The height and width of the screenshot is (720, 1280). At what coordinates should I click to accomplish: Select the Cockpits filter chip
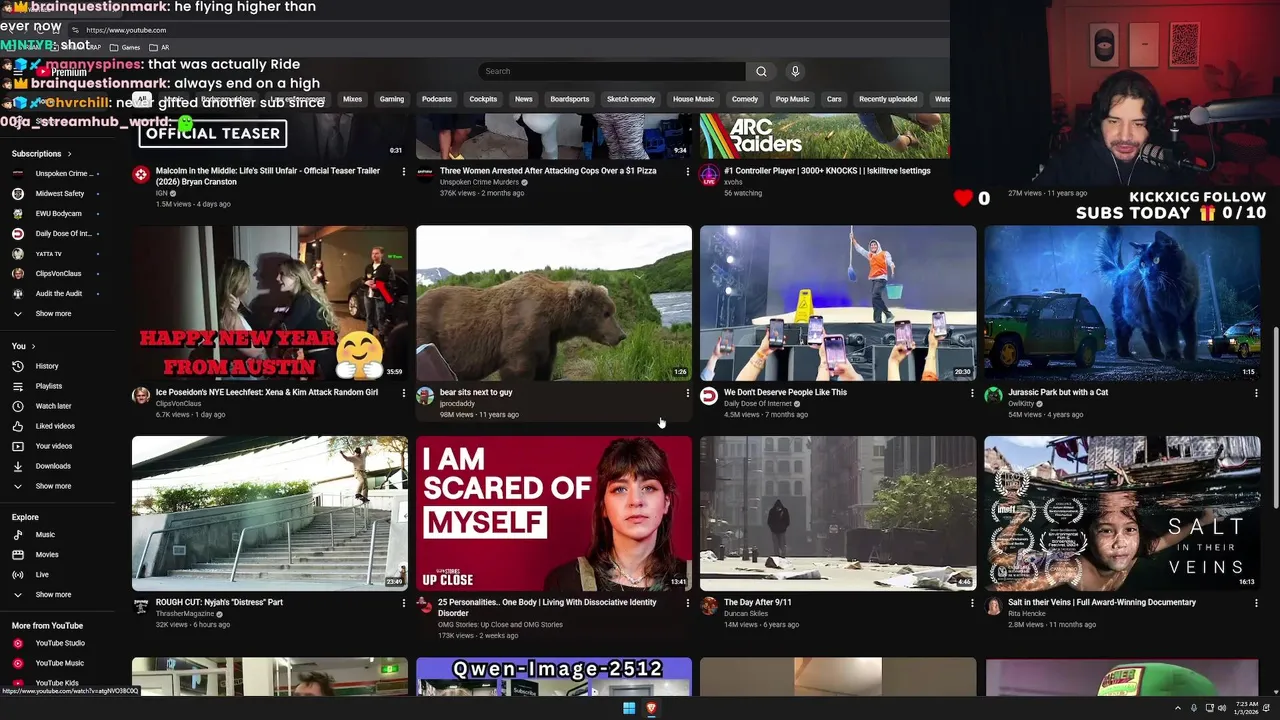(x=483, y=99)
